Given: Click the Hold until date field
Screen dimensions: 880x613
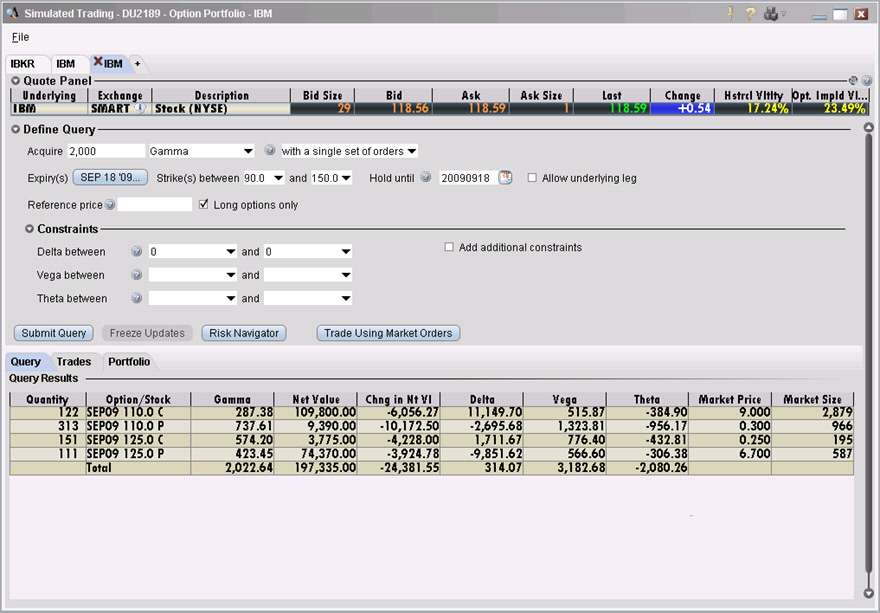Looking at the screenshot, I should (468, 178).
